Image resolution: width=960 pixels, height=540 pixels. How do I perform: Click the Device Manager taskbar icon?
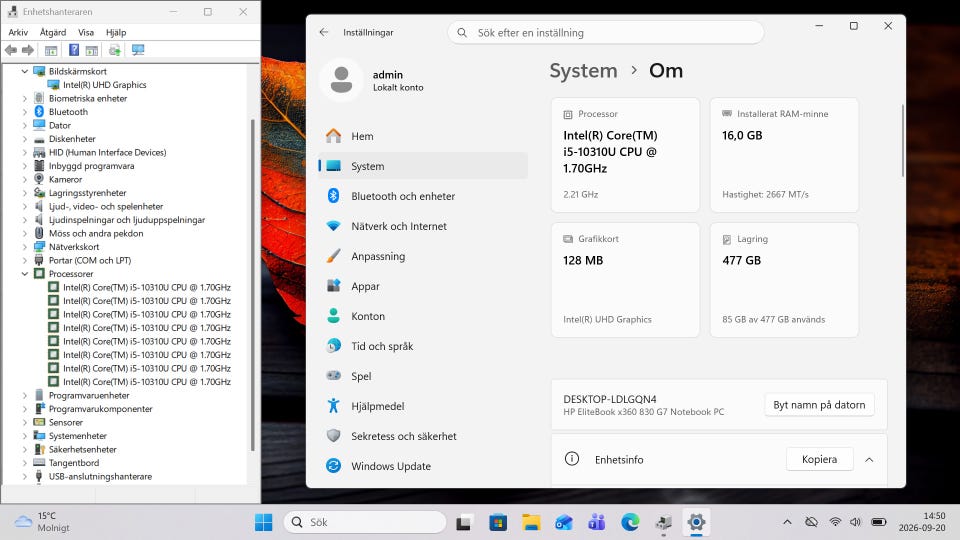[663, 522]
